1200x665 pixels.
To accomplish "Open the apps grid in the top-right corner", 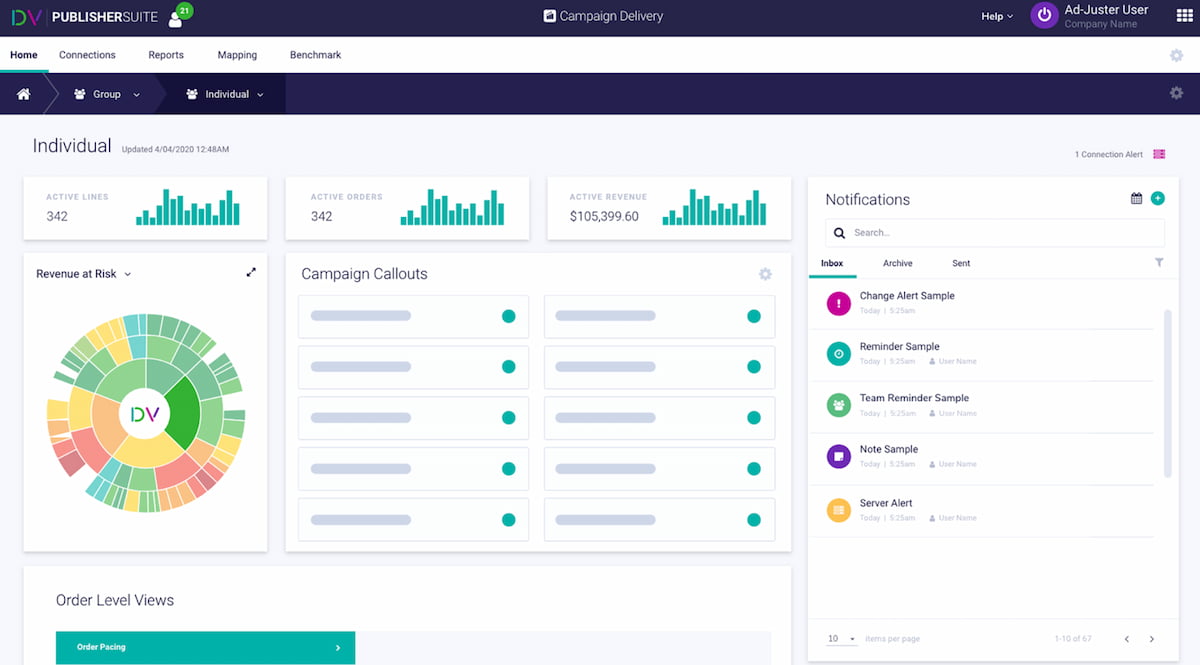I will tap(1183, 15).
